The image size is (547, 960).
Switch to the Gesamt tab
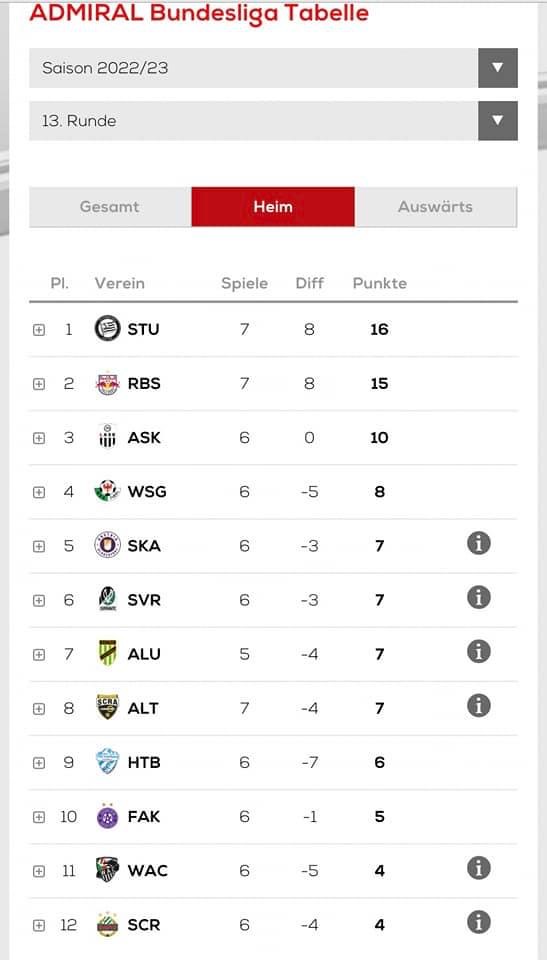pyautogui.click(x=110, y=207)
